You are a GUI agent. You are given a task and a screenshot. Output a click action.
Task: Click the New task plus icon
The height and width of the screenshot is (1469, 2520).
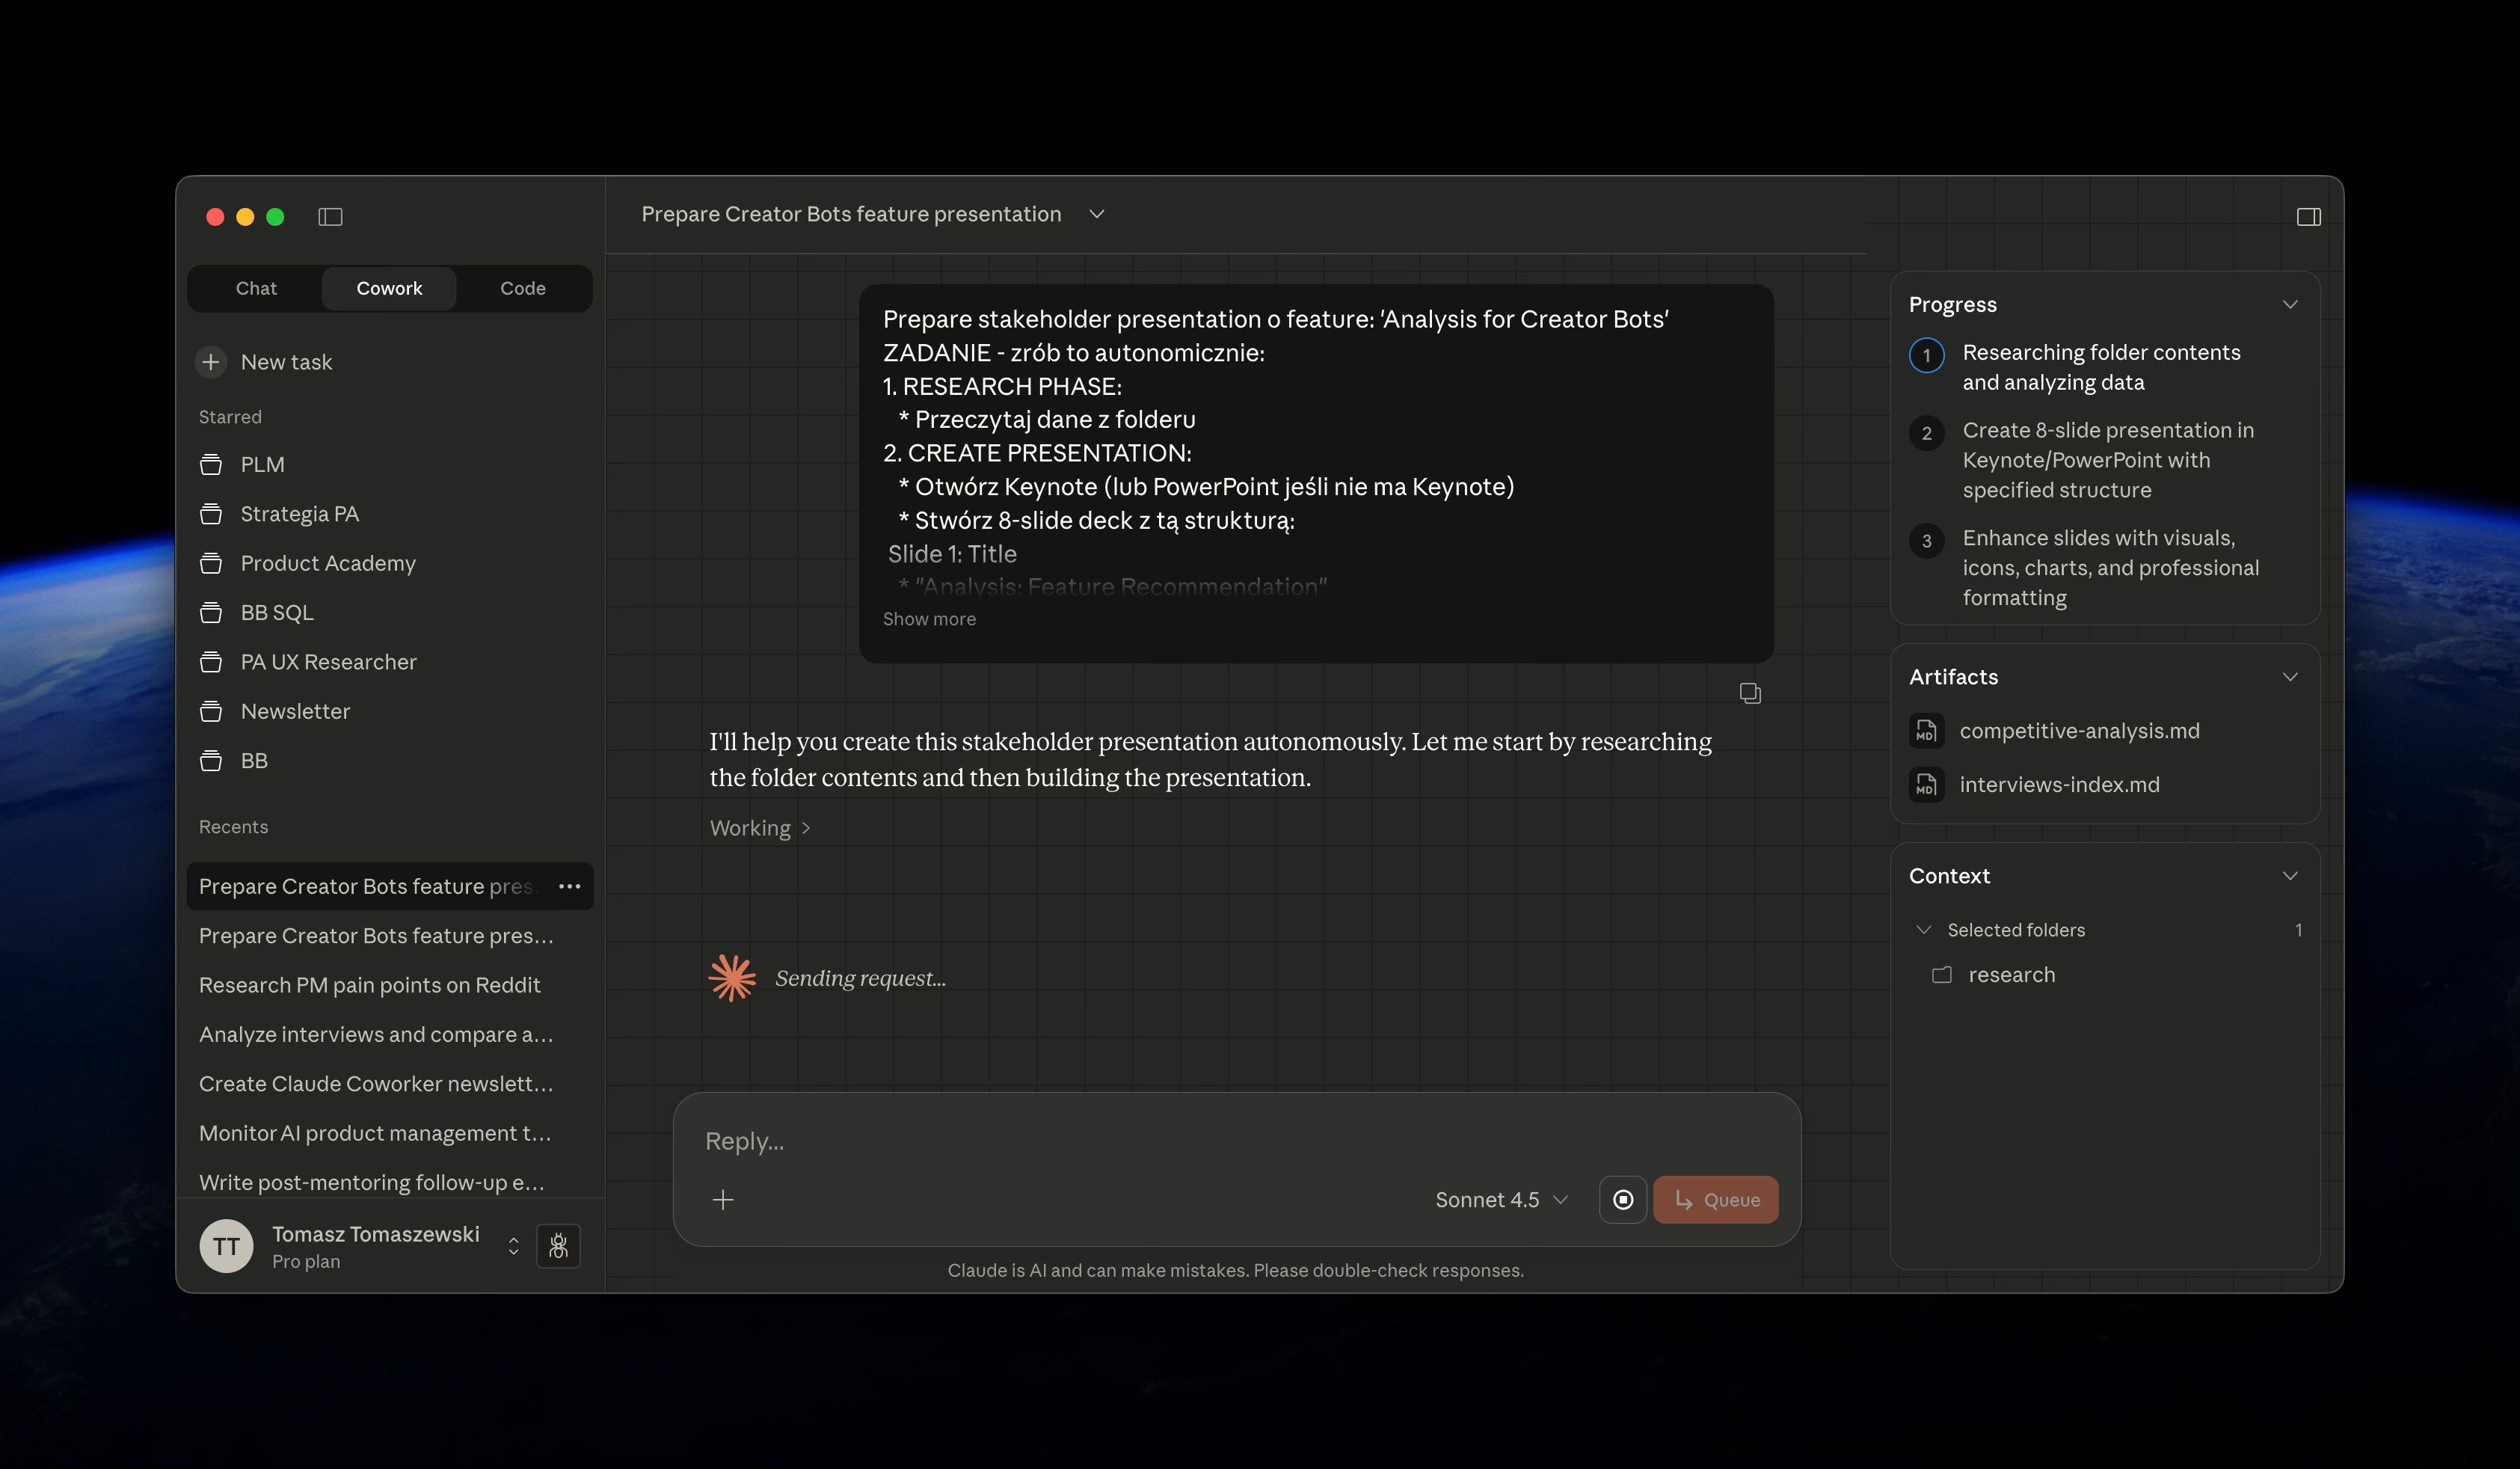[211, 362]
